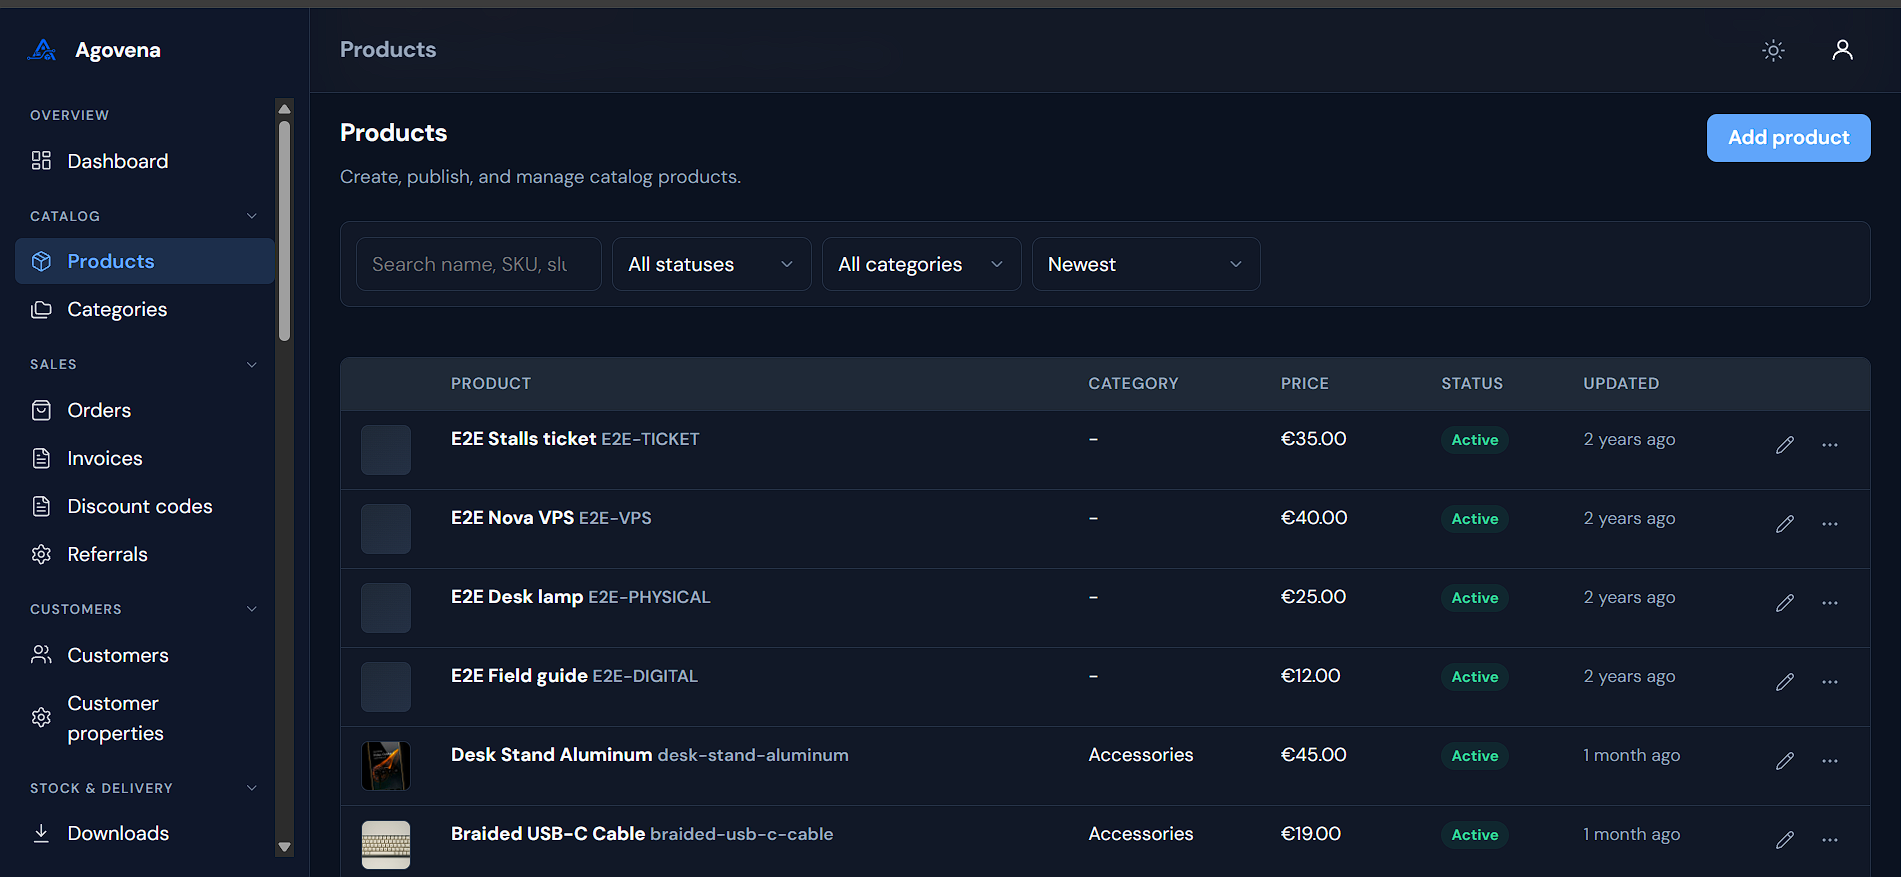Click the Agovena logo icon
The image size is (1901, 877).
click(x=42, y=50)
